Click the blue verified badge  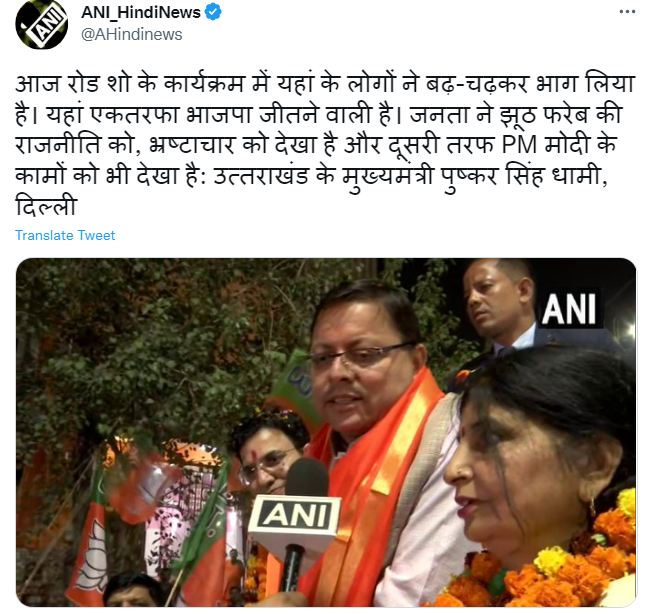point(213,12)
